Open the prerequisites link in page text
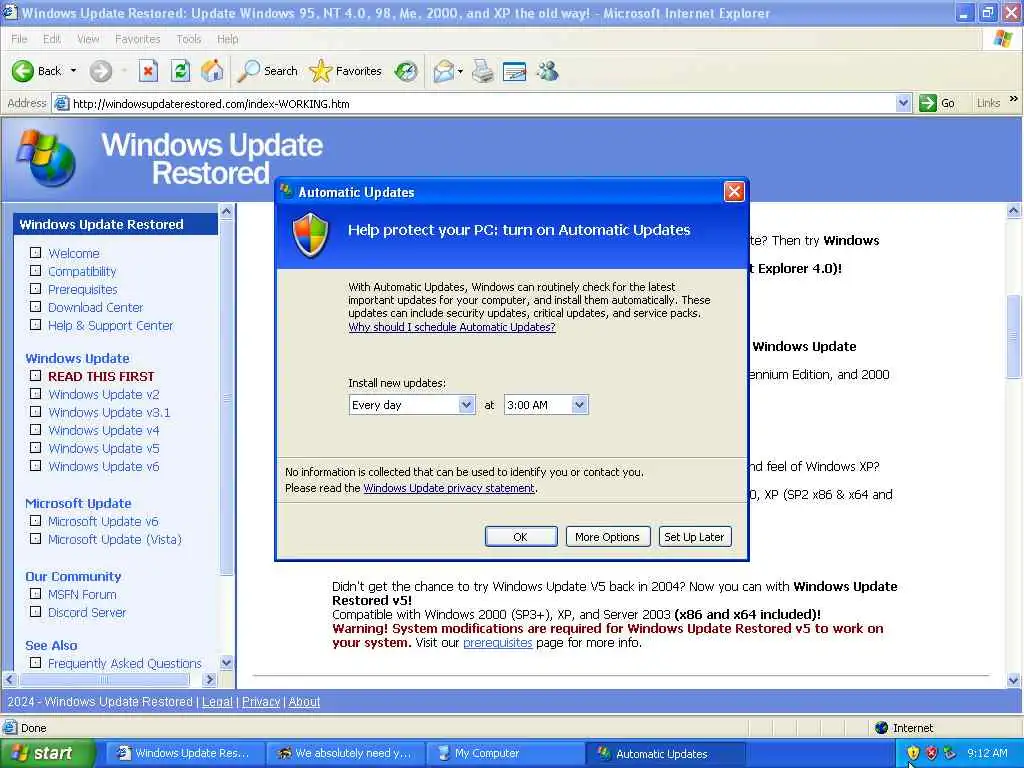1024x768 pixels. (498, 643)
